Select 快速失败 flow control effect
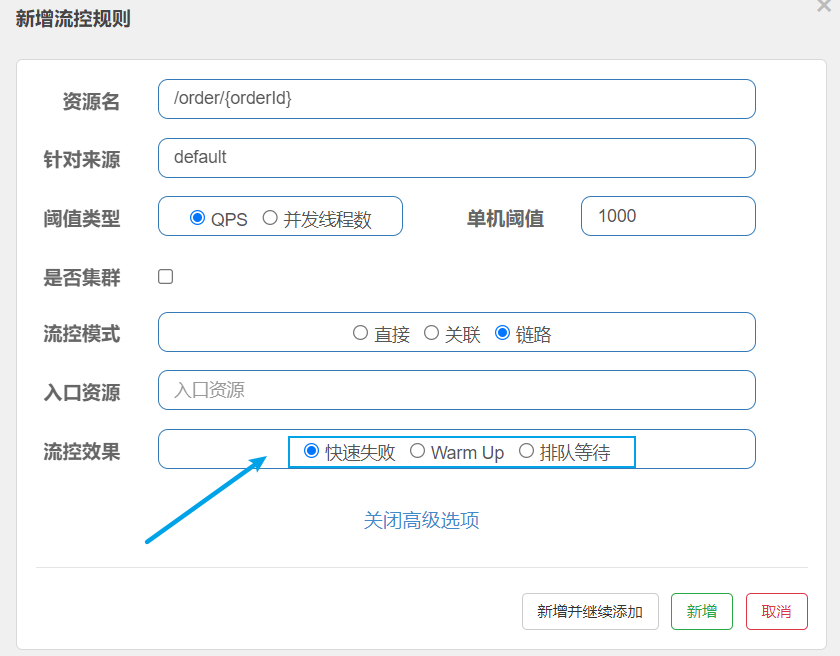Image resolution: width=840 pixels, height=656 pixels. point(312,451)
